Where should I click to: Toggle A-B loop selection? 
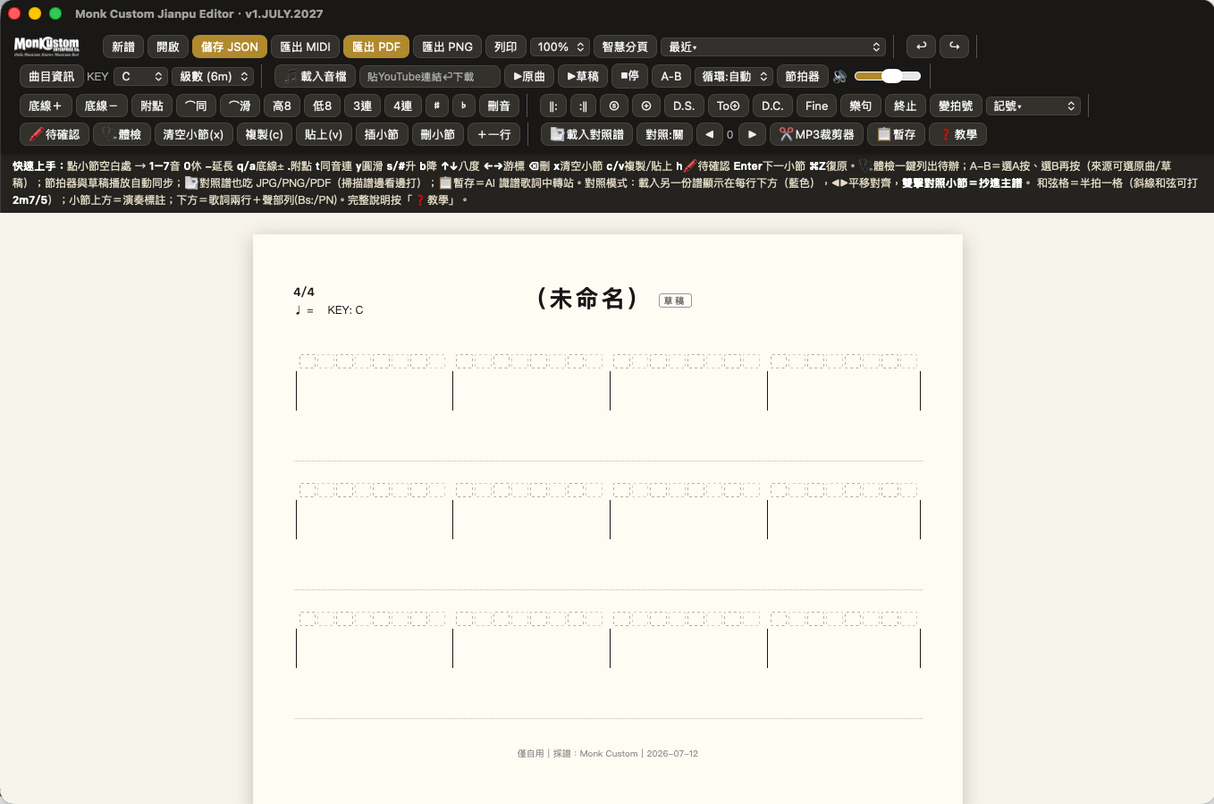tap(670, 76)
